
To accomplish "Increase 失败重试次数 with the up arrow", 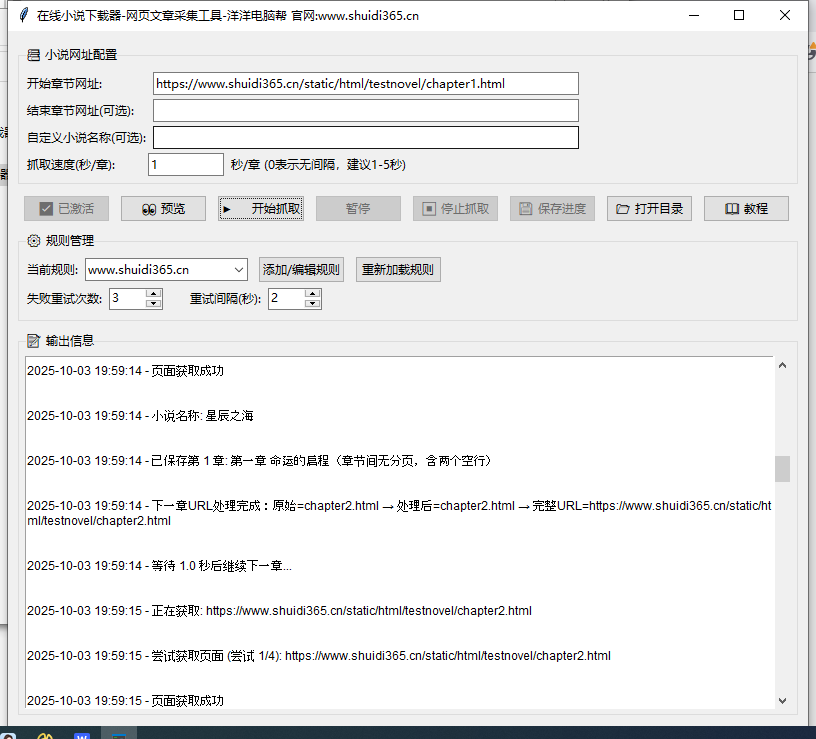I will tap(153, 293).
